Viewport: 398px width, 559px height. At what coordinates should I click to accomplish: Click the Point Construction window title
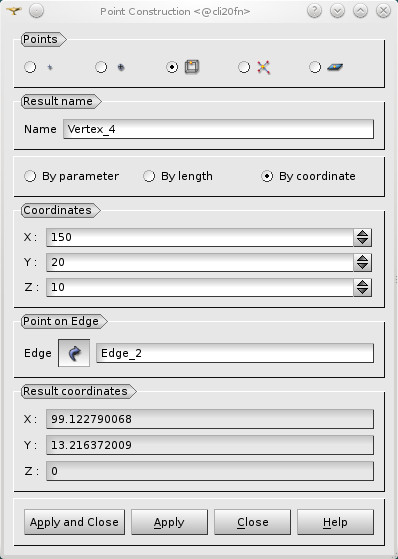[x=175, y=11]
